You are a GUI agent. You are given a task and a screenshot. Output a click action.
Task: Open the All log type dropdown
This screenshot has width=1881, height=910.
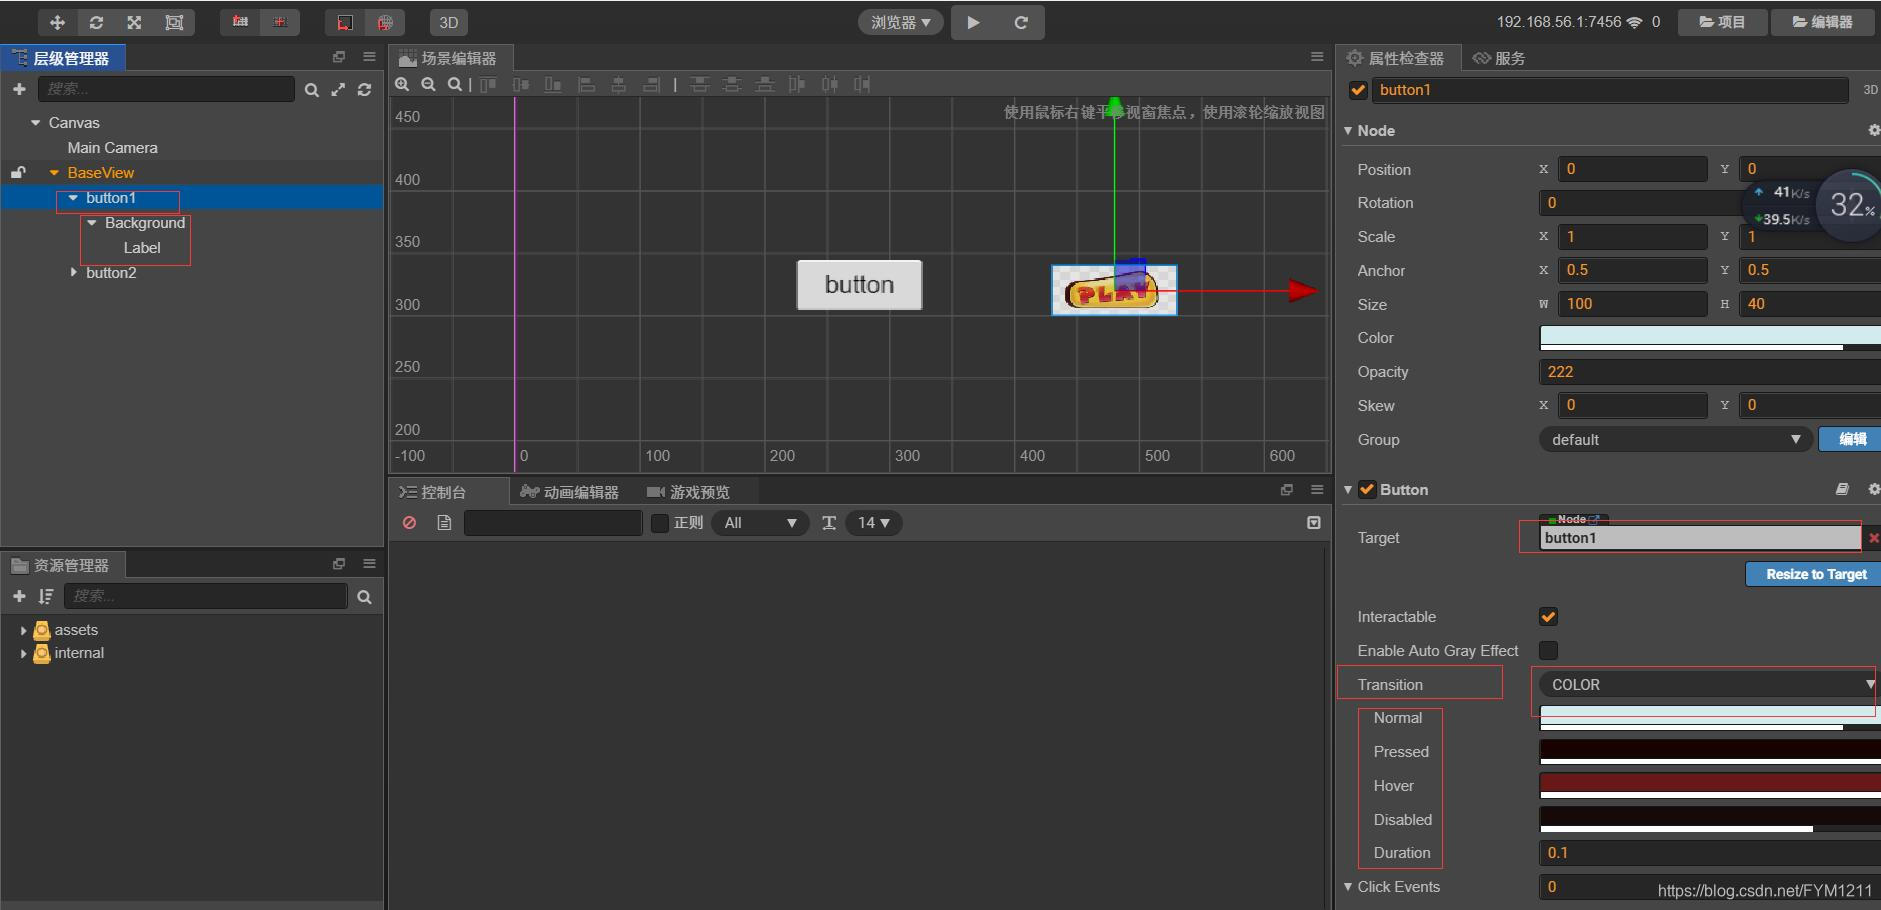760,523
